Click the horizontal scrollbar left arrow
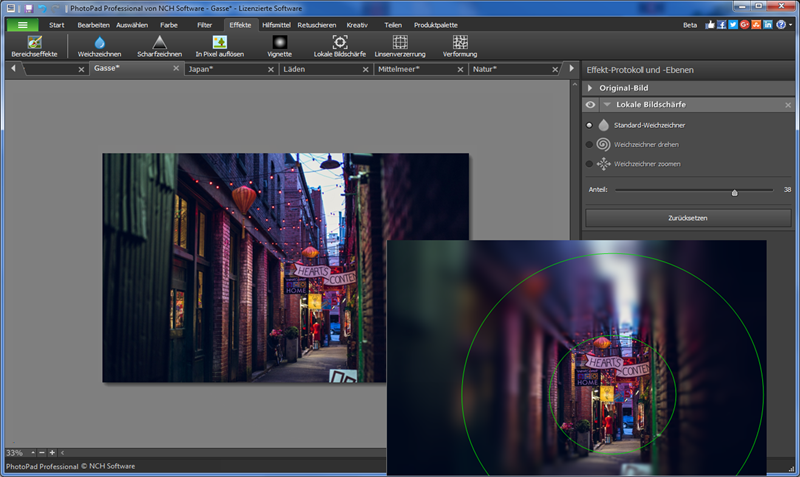800x477 pixels. point(62,453)
